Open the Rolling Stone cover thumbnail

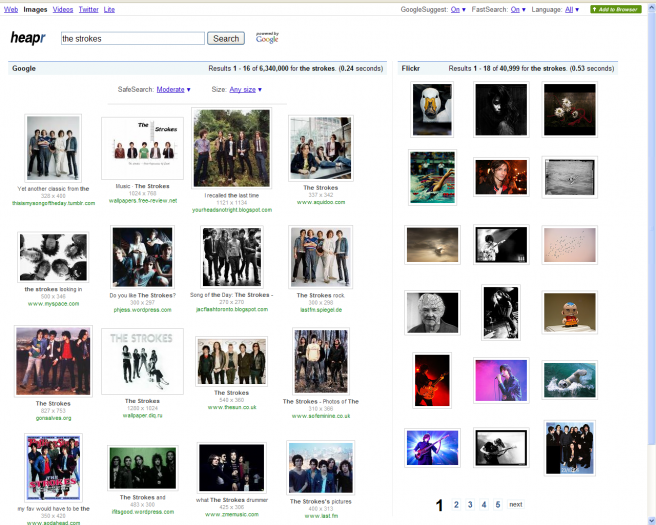click(53, 468)
